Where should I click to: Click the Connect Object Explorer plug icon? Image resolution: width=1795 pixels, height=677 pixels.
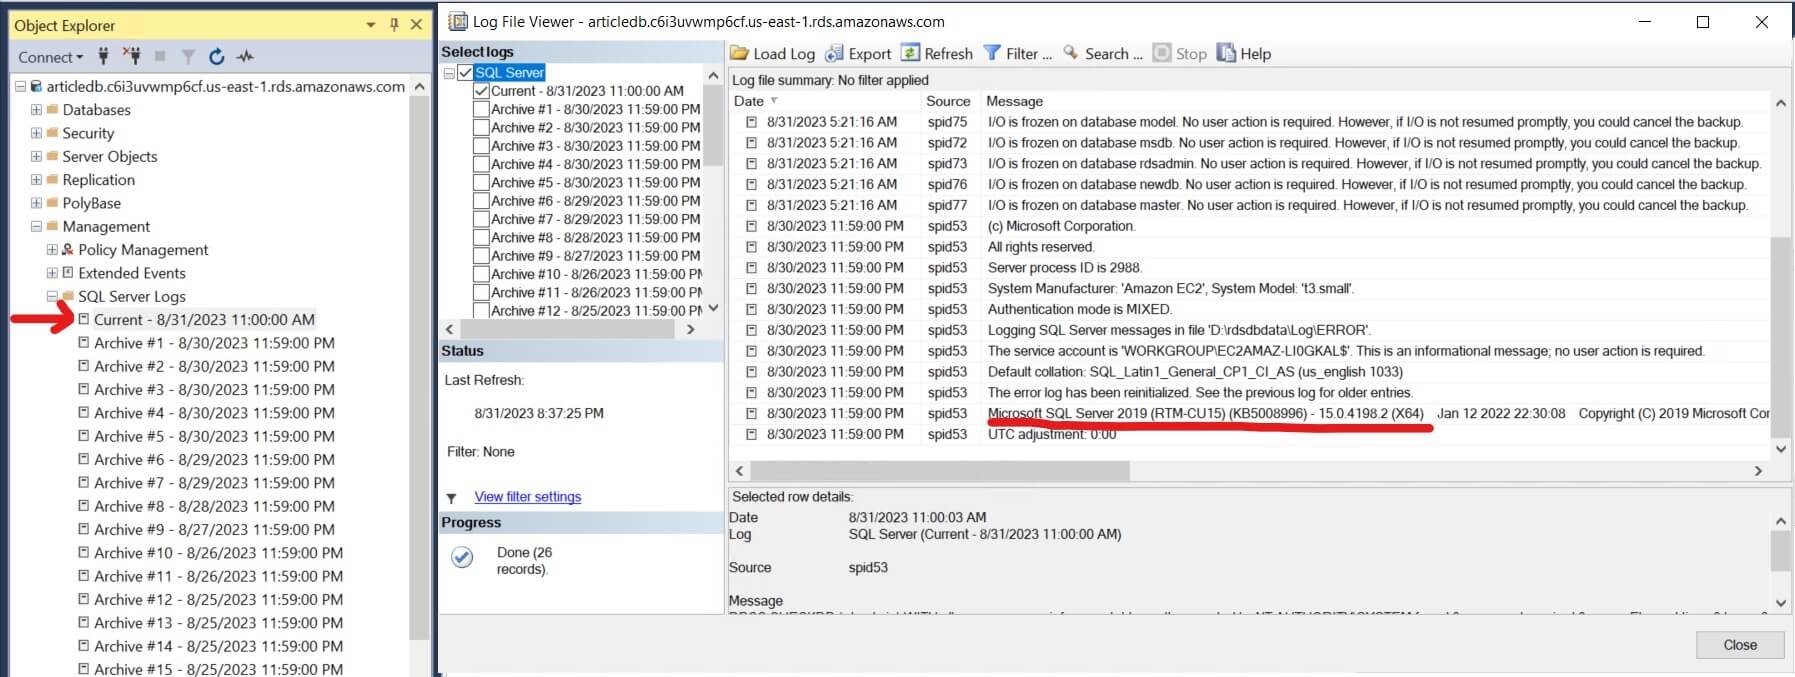pos(103,56)
